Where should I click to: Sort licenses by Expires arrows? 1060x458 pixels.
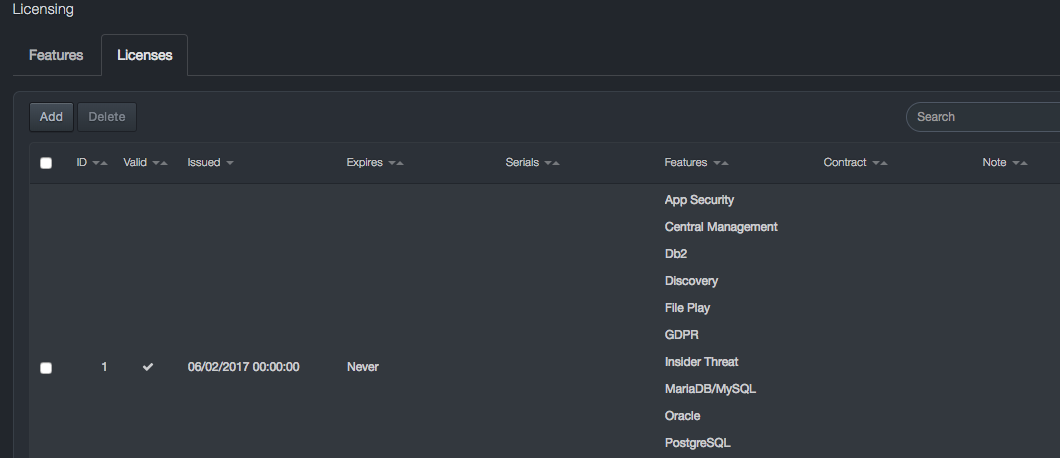pyautogui.click(x=395, y=163)
